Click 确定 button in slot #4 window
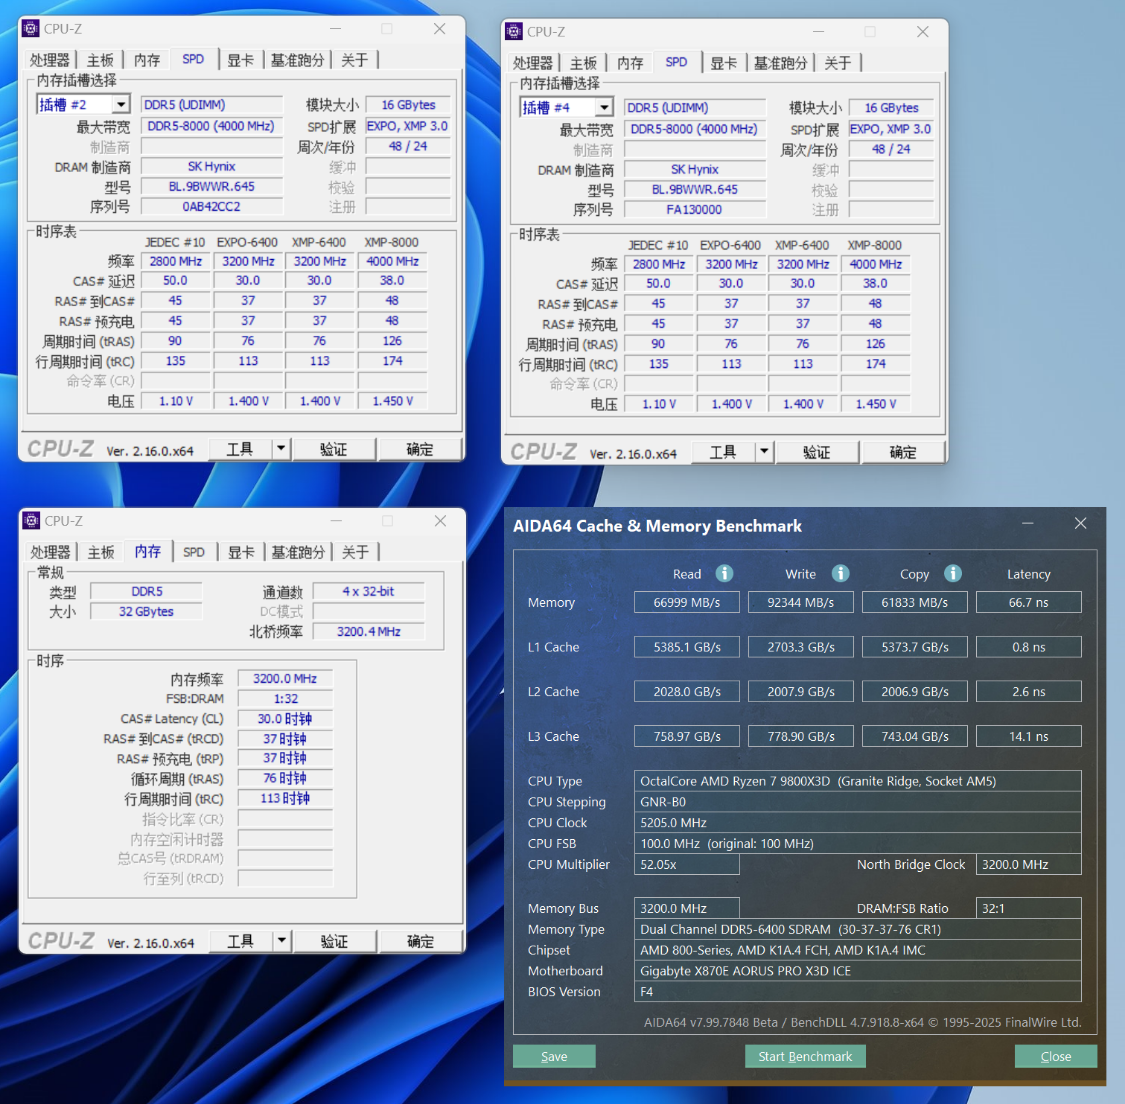 pos(903,452)
